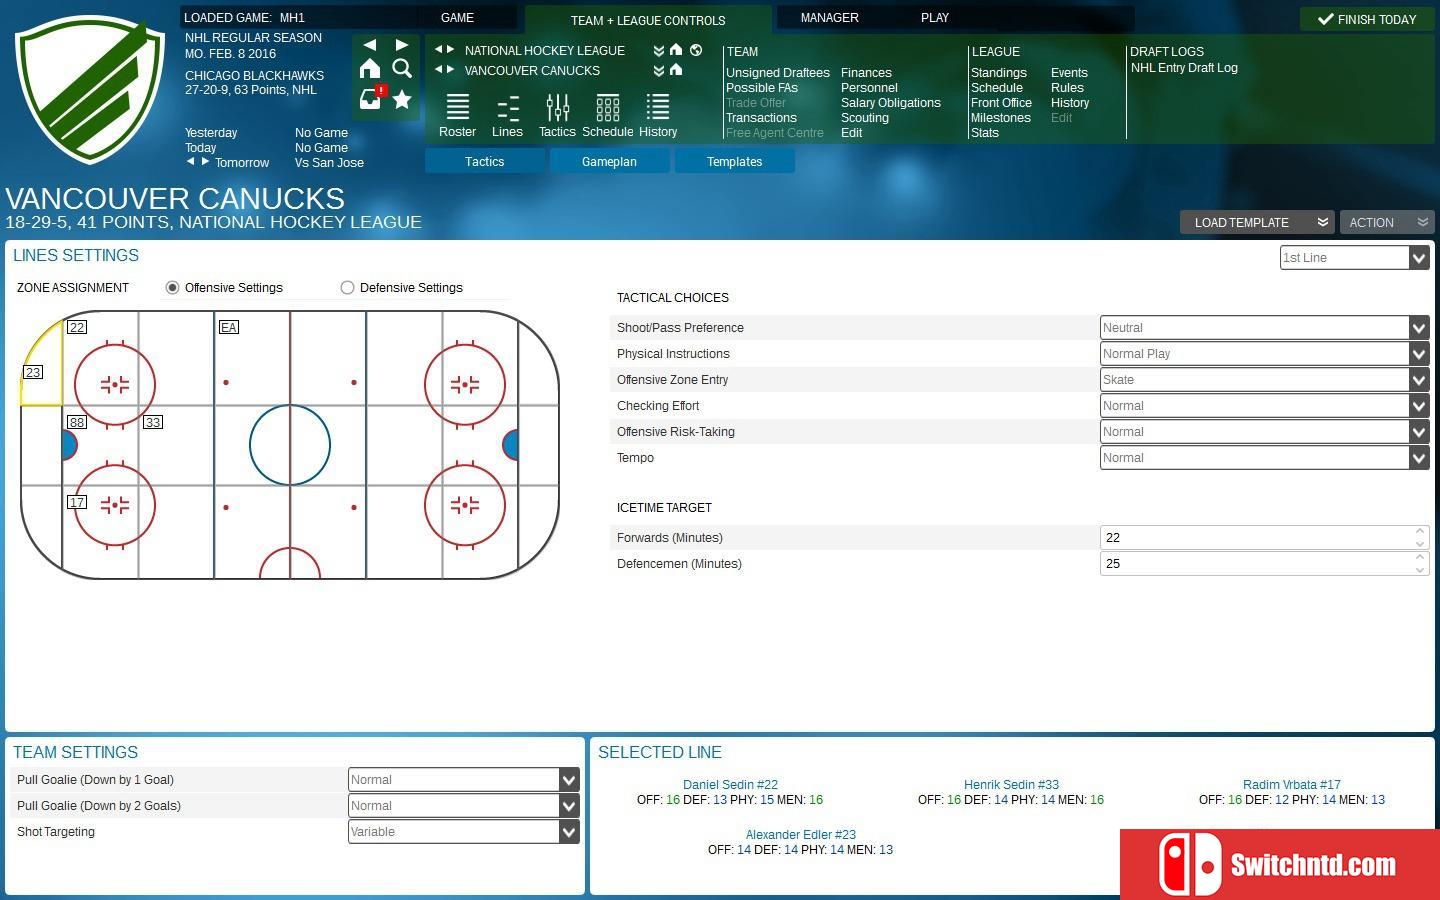The image size is (1440, 900).
Task: Select player marker 88 on rink
Action: [x=77, y=422]
